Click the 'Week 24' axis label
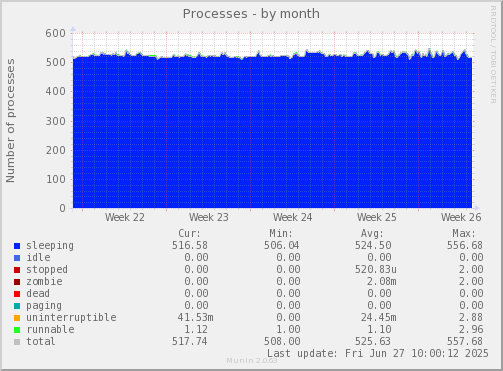 [x=293, y=217]
